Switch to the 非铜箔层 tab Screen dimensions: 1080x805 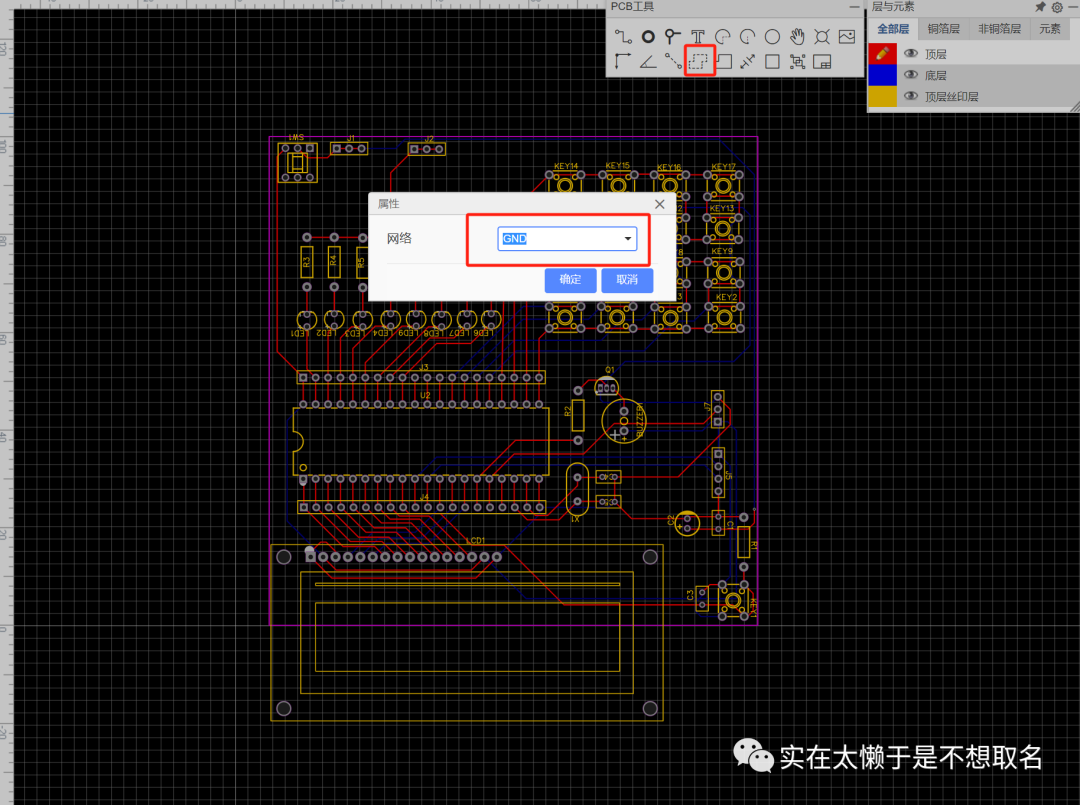tap(999, 28)
